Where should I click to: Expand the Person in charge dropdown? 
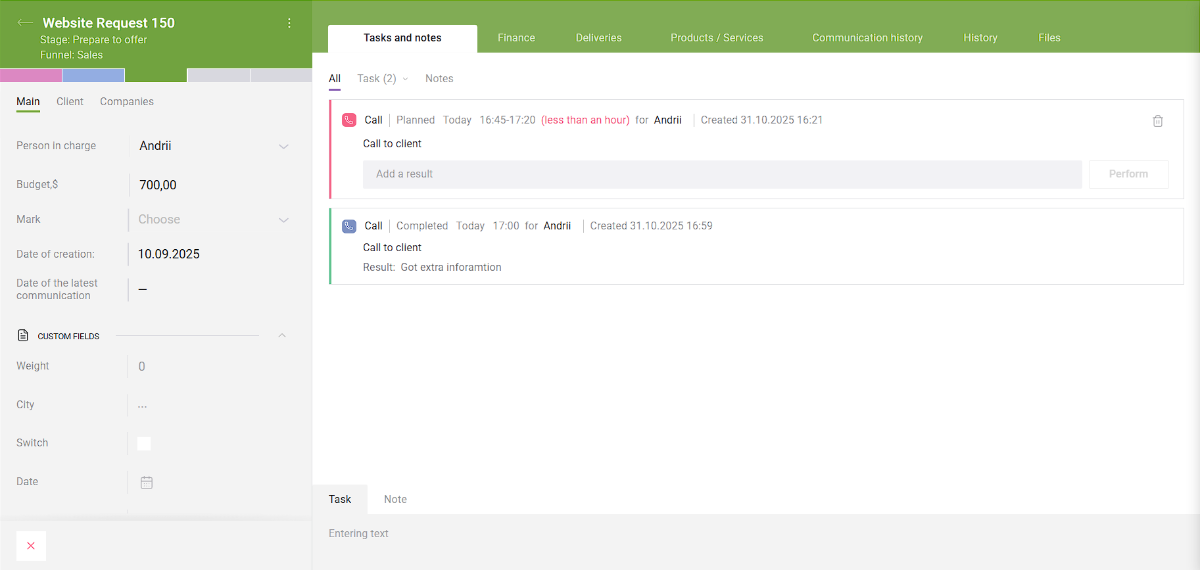283,146
